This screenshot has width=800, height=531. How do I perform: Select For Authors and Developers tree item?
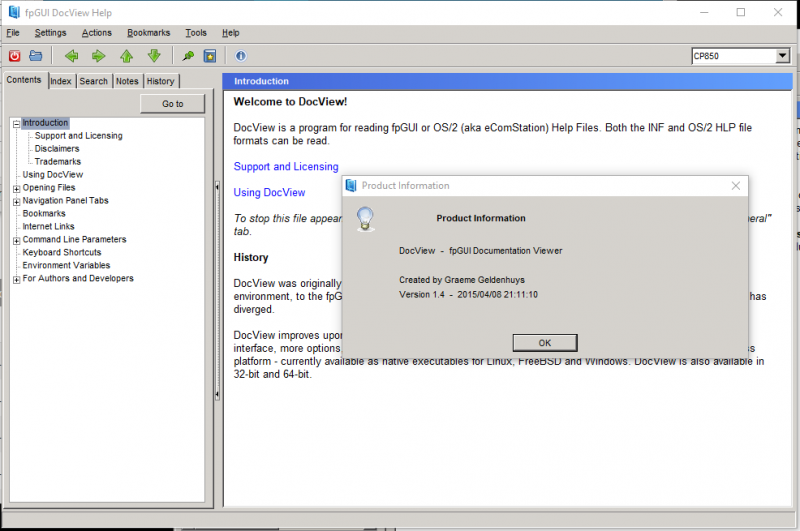[x=78, y=279]
